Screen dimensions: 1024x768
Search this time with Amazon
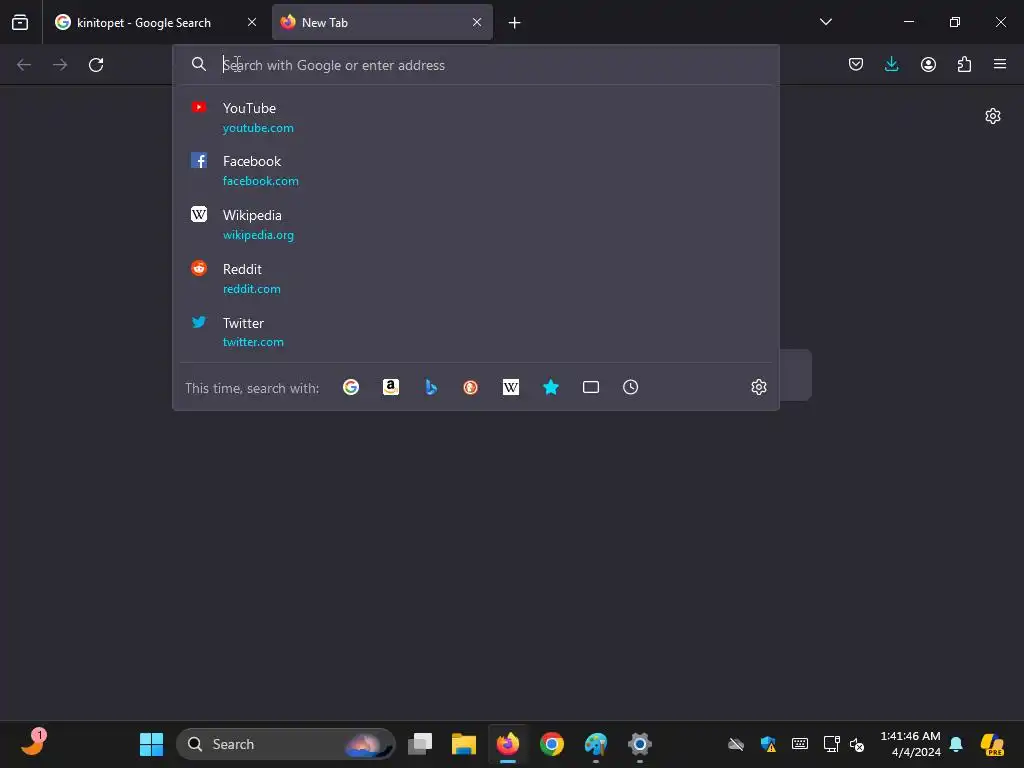(391, 387)
